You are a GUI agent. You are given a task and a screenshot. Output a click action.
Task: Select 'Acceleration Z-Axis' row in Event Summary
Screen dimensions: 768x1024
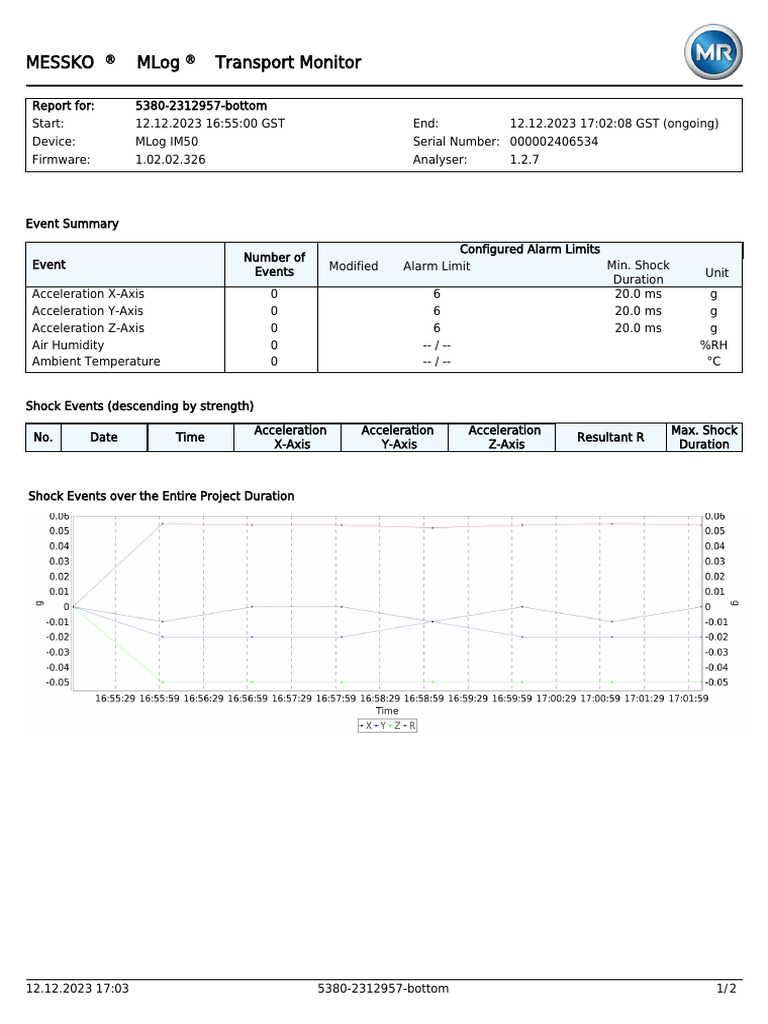[x=384, y=328]
